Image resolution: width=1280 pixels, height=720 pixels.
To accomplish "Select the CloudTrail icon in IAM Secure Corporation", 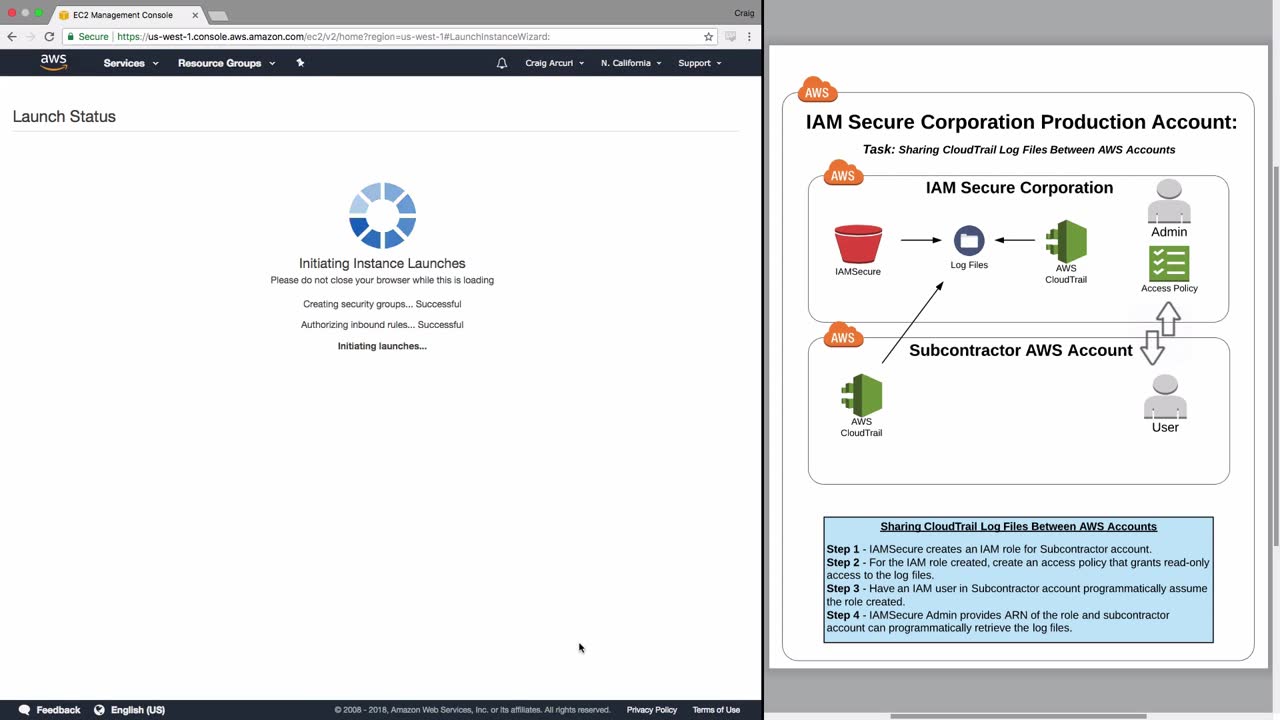I will [x=1066, y=241].
